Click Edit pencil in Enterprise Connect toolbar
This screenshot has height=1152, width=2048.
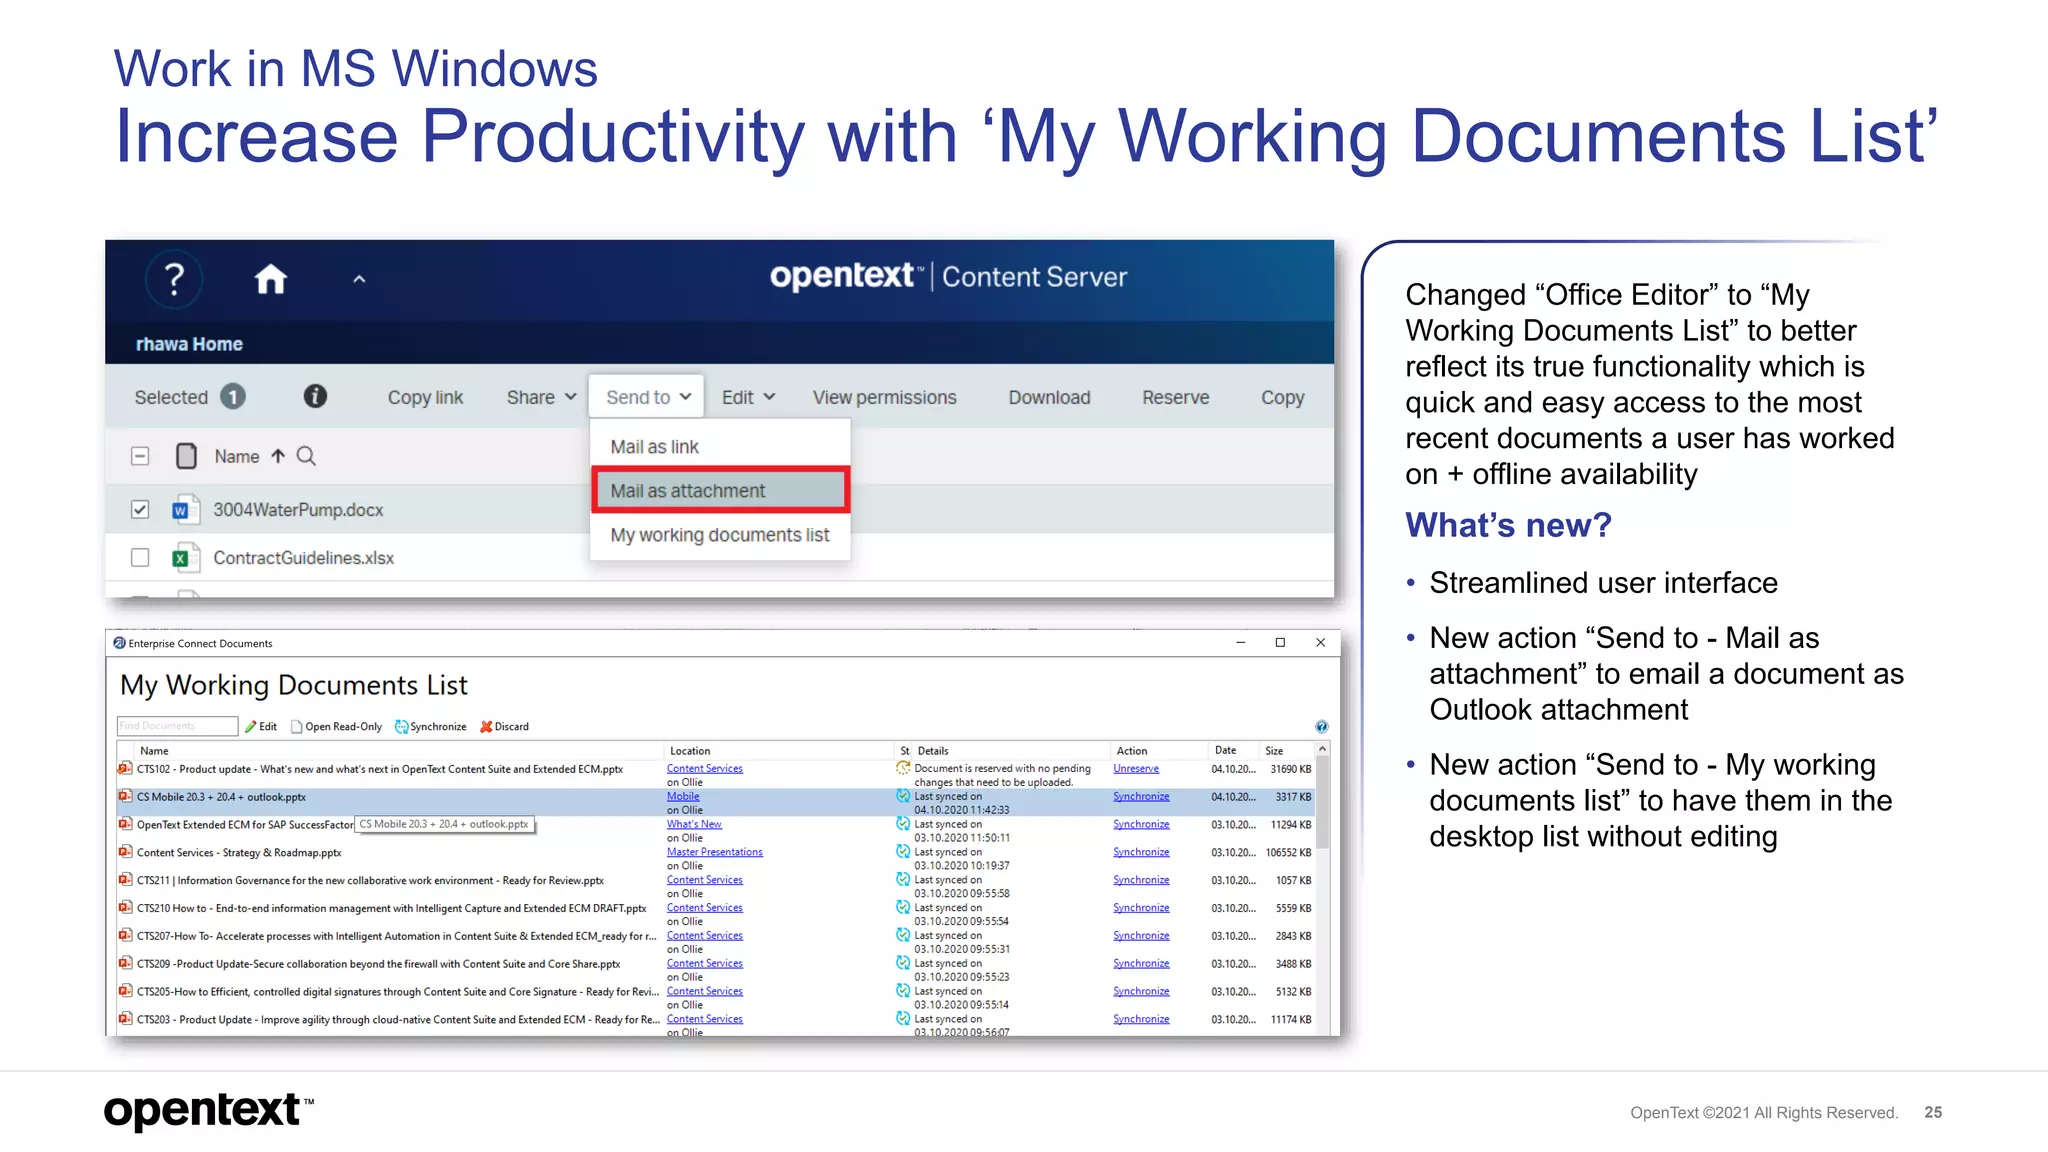click(x=261, y=727)
